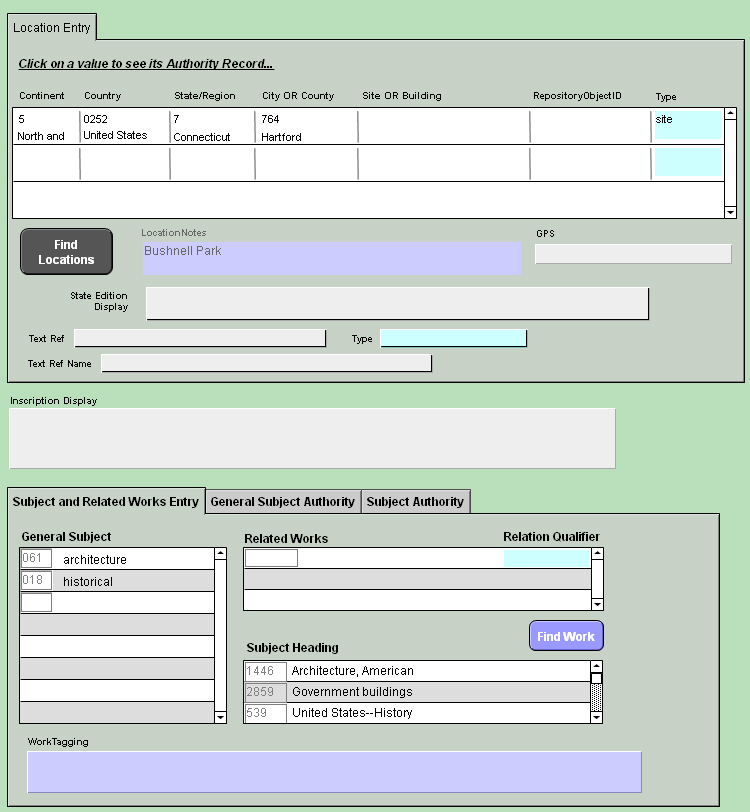Click the State Edition Display field

point(397,304)
